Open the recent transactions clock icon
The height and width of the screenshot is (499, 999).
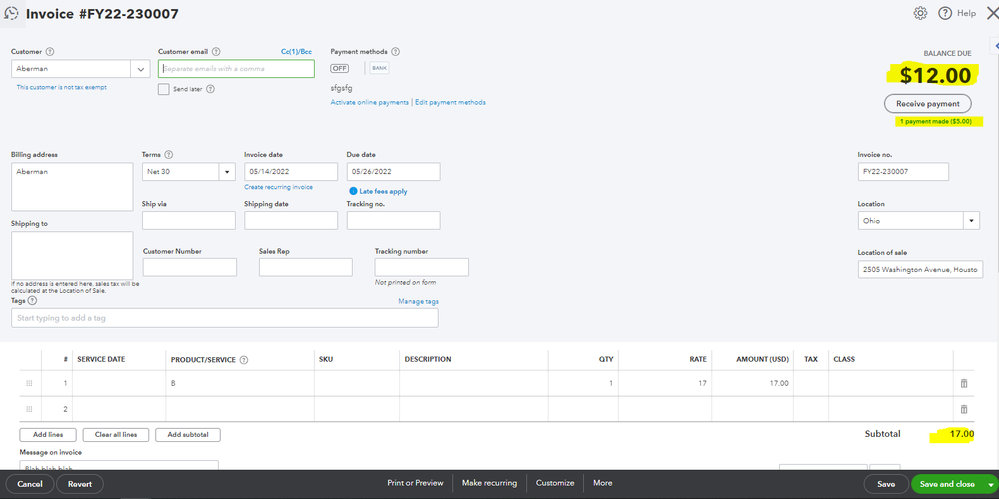[x=11, y=13]
